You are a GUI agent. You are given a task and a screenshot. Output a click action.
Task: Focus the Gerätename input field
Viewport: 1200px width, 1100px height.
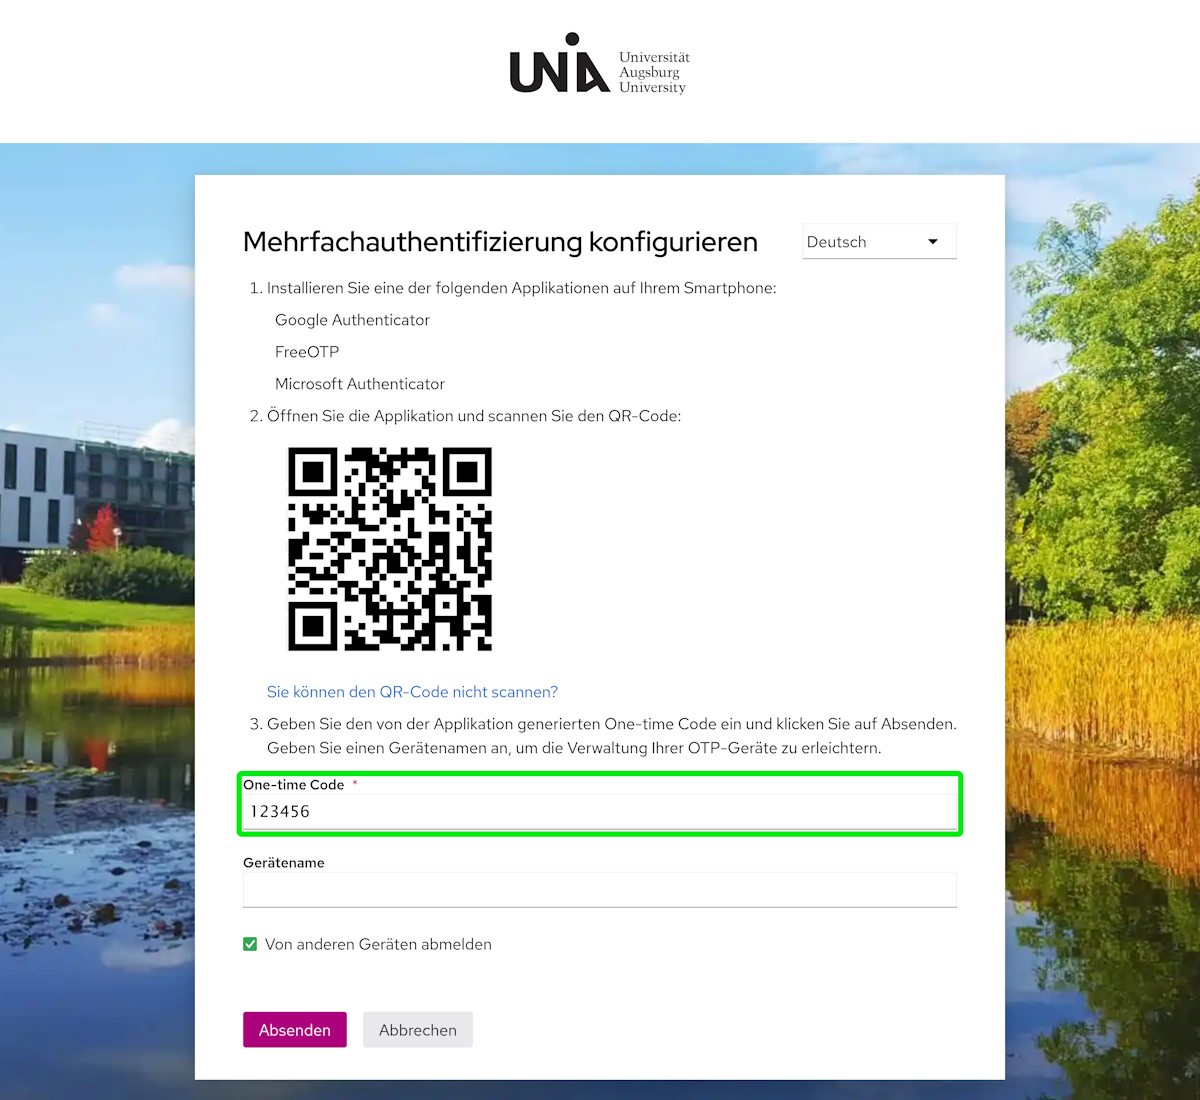click(600, 890)
